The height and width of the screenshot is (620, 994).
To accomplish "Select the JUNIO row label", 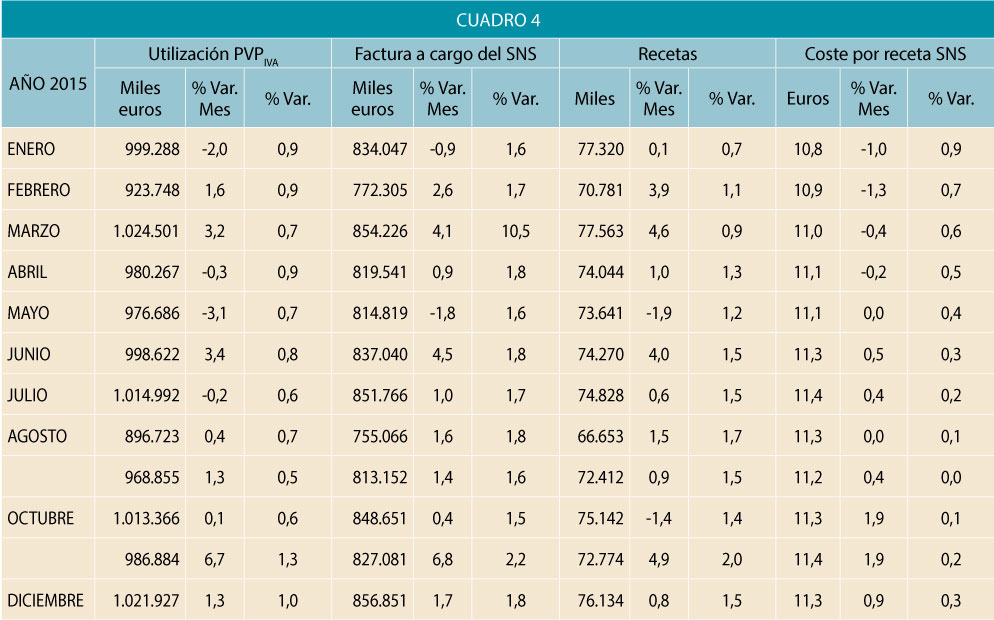I will pyautogui.click(x=29, y=354).
